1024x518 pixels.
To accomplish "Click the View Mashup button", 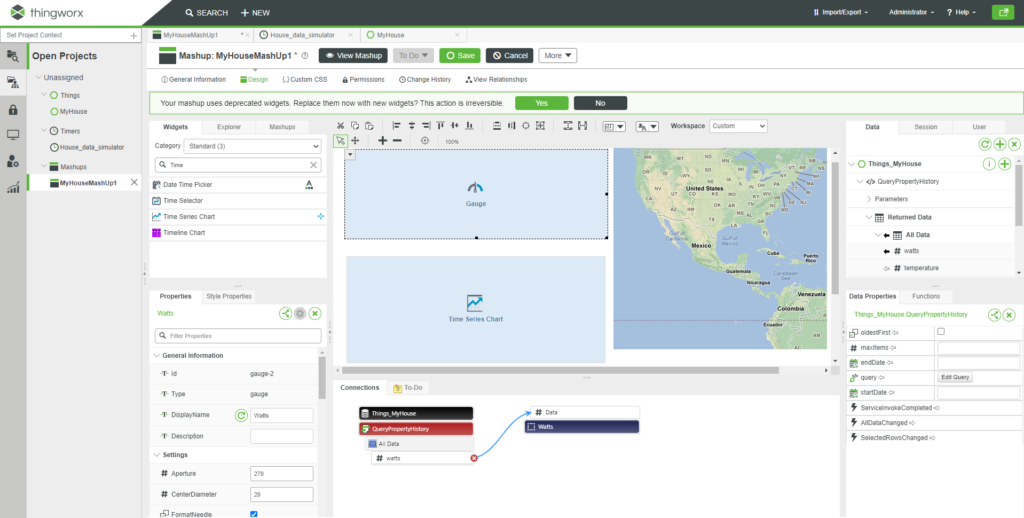I will [353, 56].
